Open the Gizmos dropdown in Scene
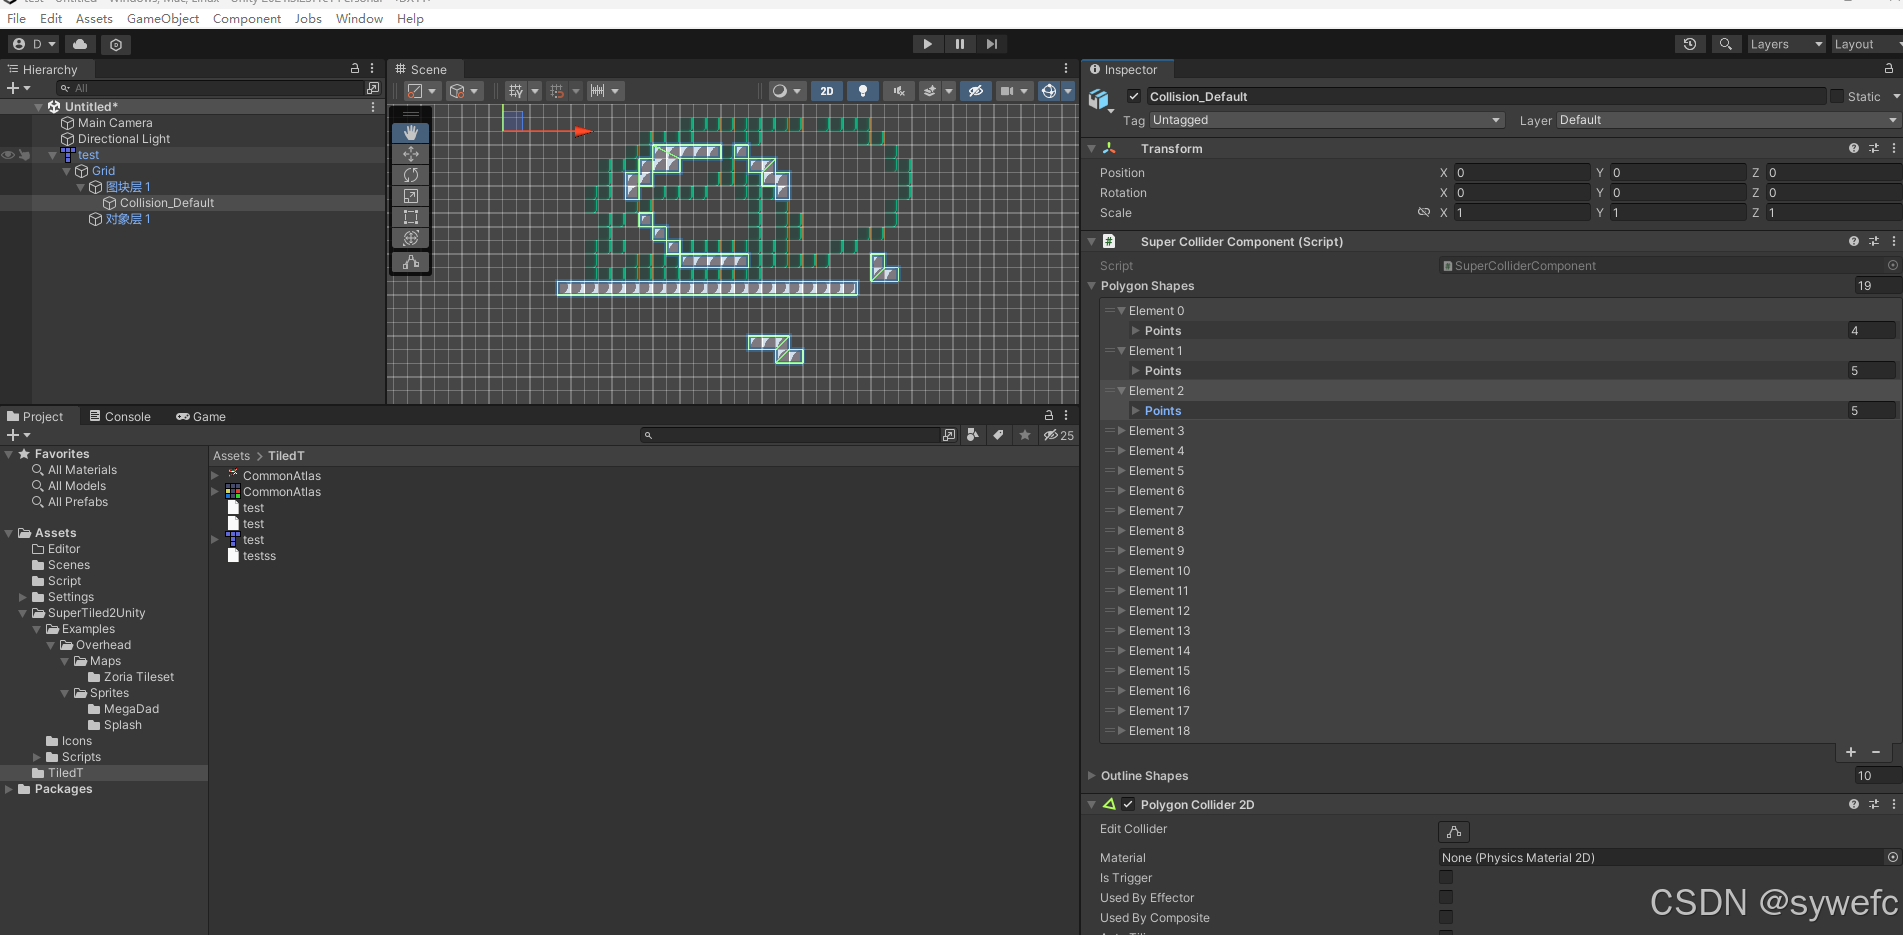Viewport: 1903px width, 935px height. [1068, 91]
